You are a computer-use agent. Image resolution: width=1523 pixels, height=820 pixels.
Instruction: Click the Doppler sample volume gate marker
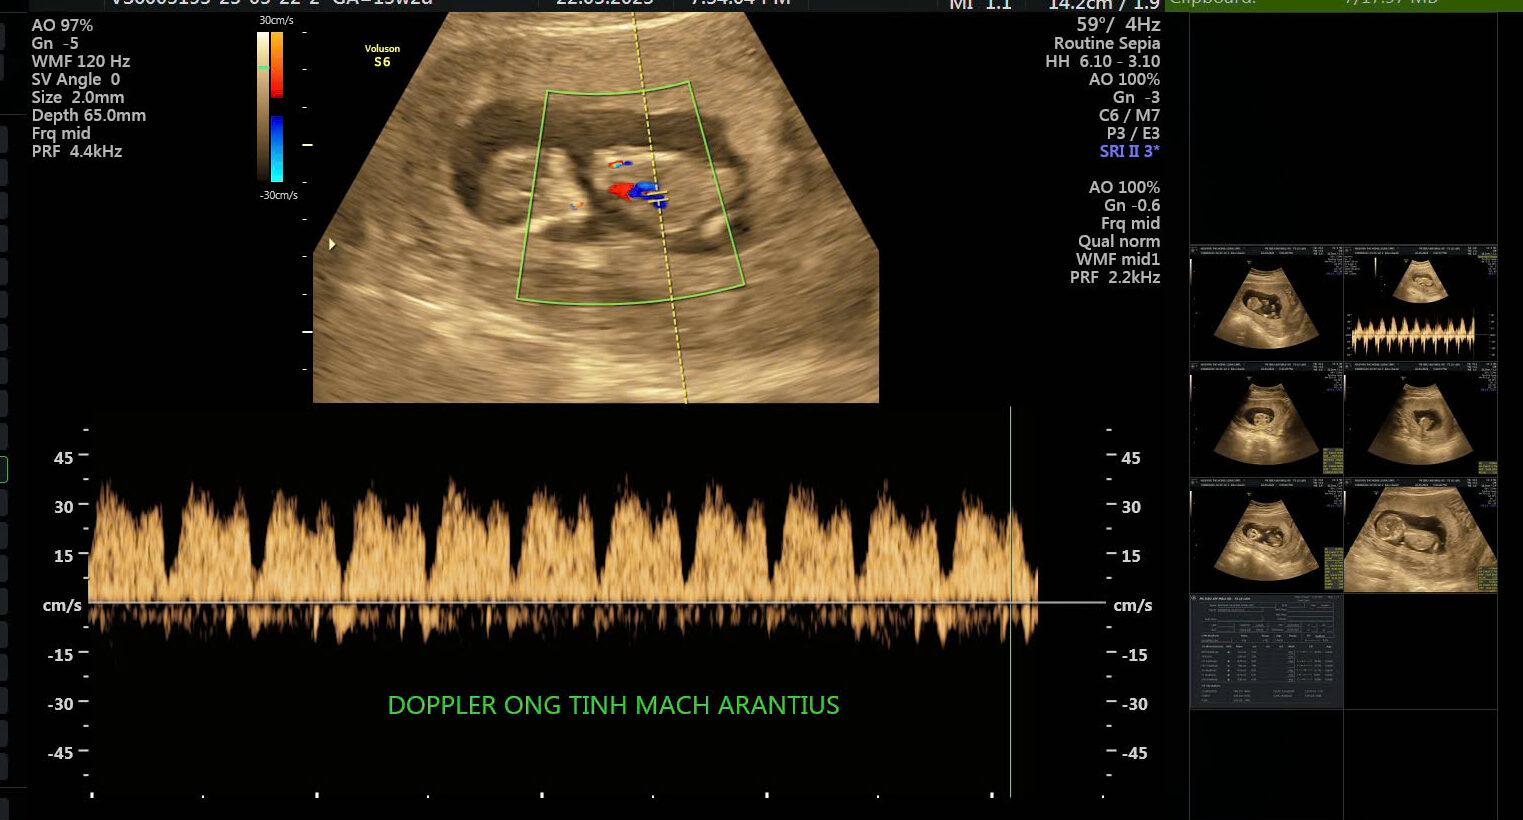[x=657, y=197]
